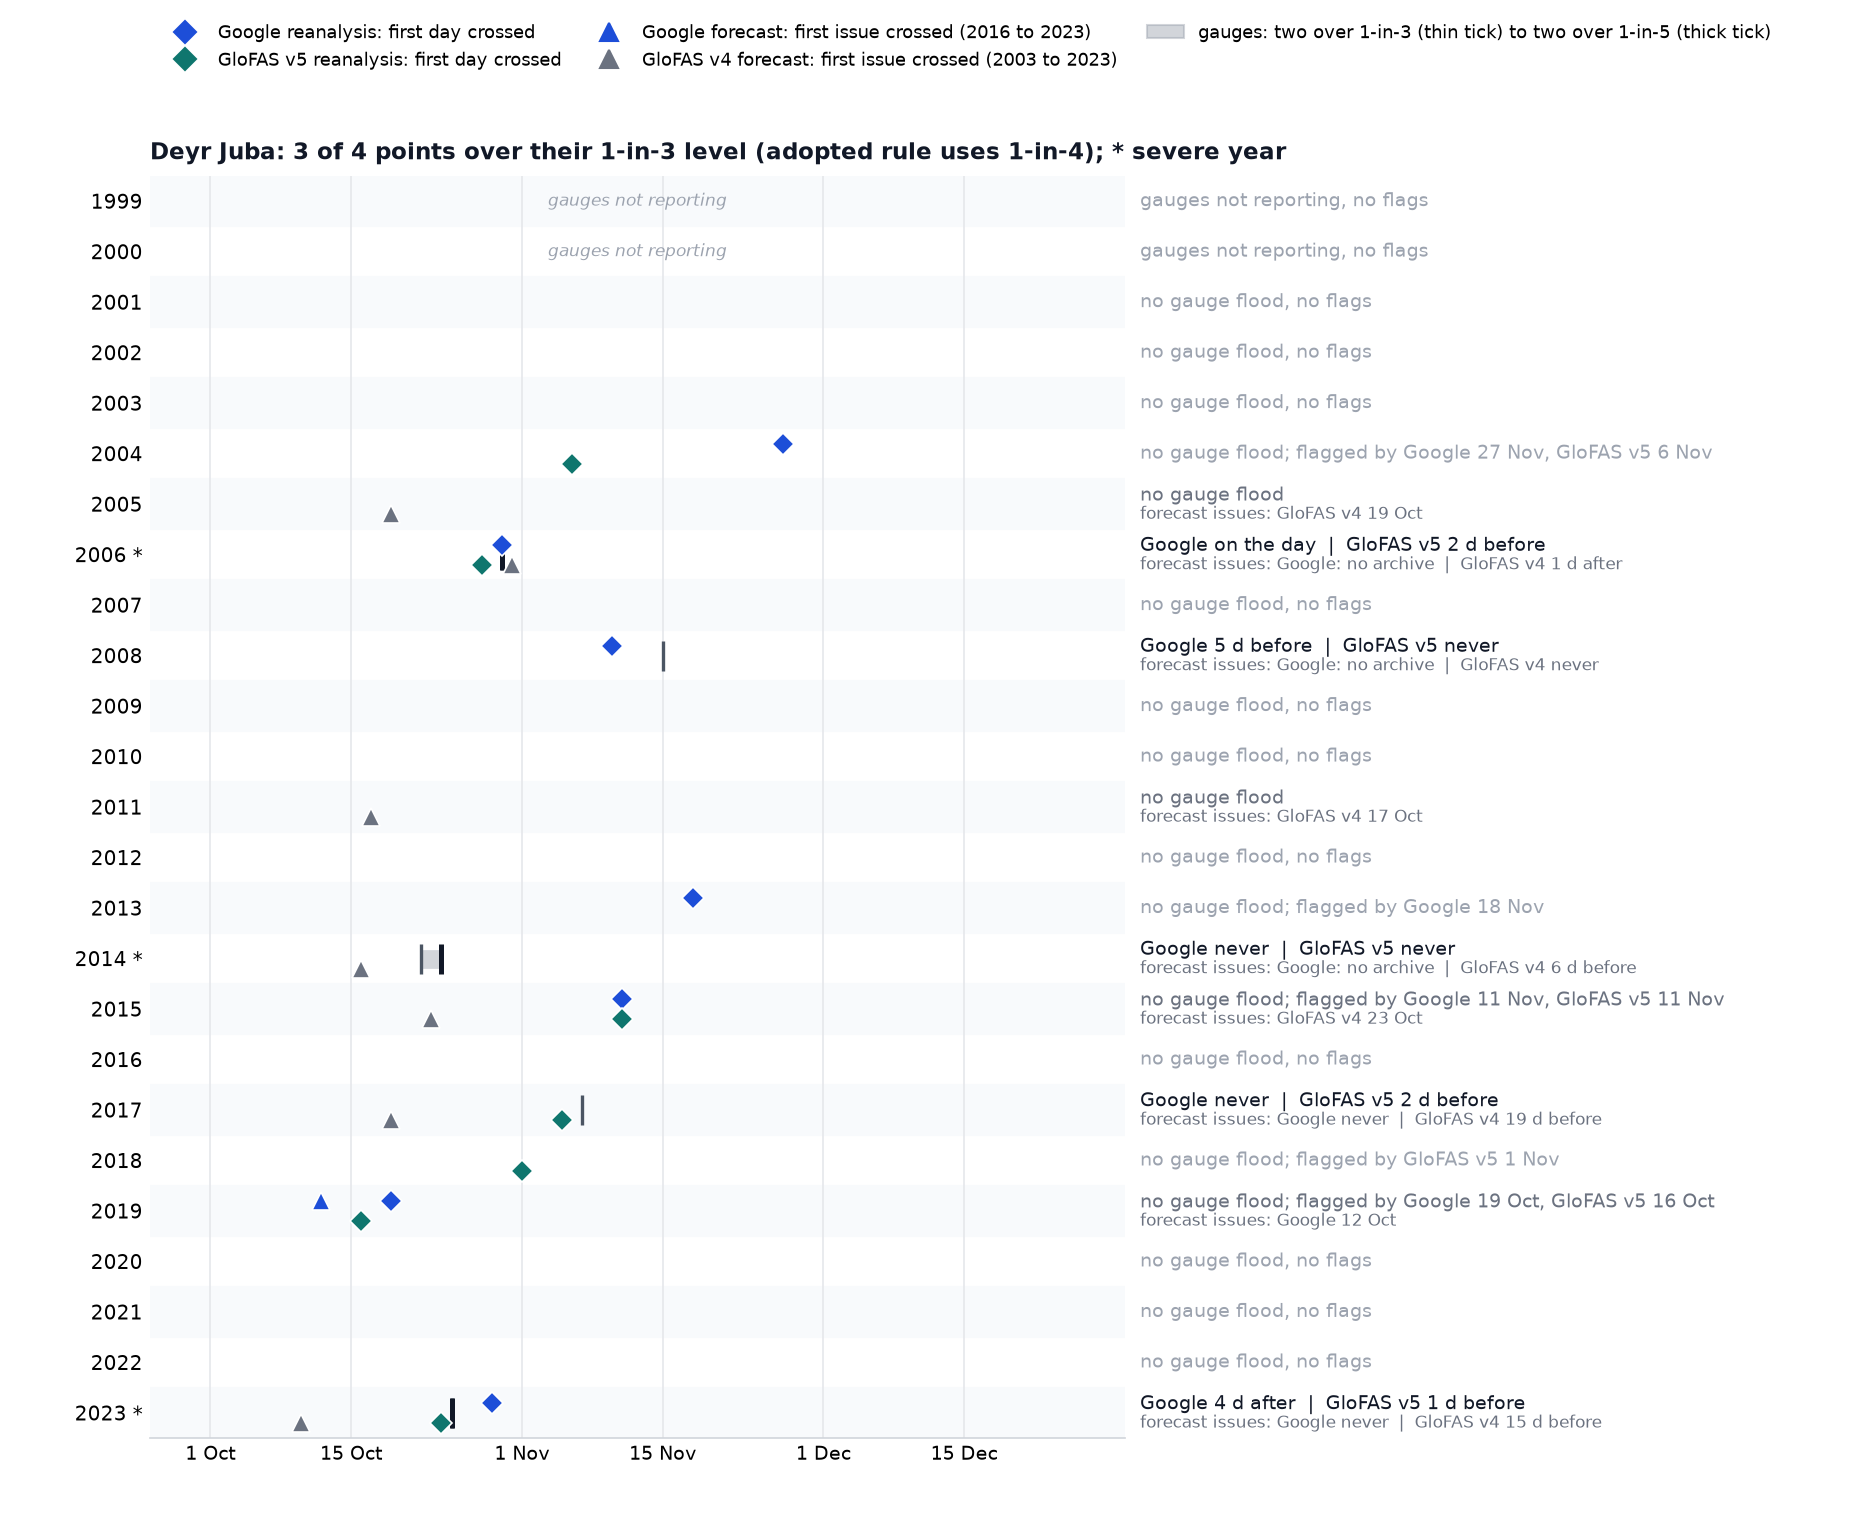Click 'gauges not reporting' italic text in 2000 row
Image resolution: width=1875 pixels, height=1530 pixels.
pos(637,251)
